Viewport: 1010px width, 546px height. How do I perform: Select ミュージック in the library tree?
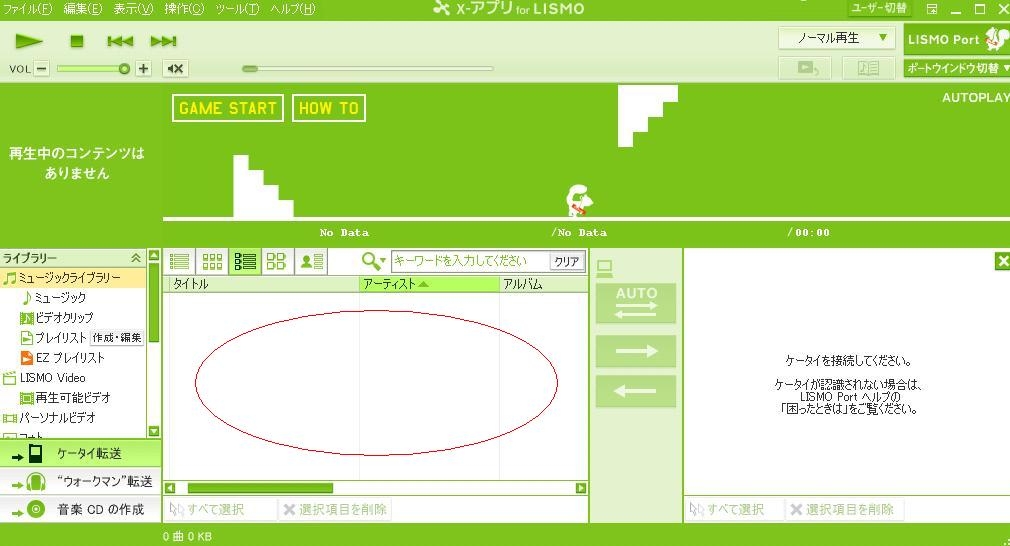click(x=60, y=297)
